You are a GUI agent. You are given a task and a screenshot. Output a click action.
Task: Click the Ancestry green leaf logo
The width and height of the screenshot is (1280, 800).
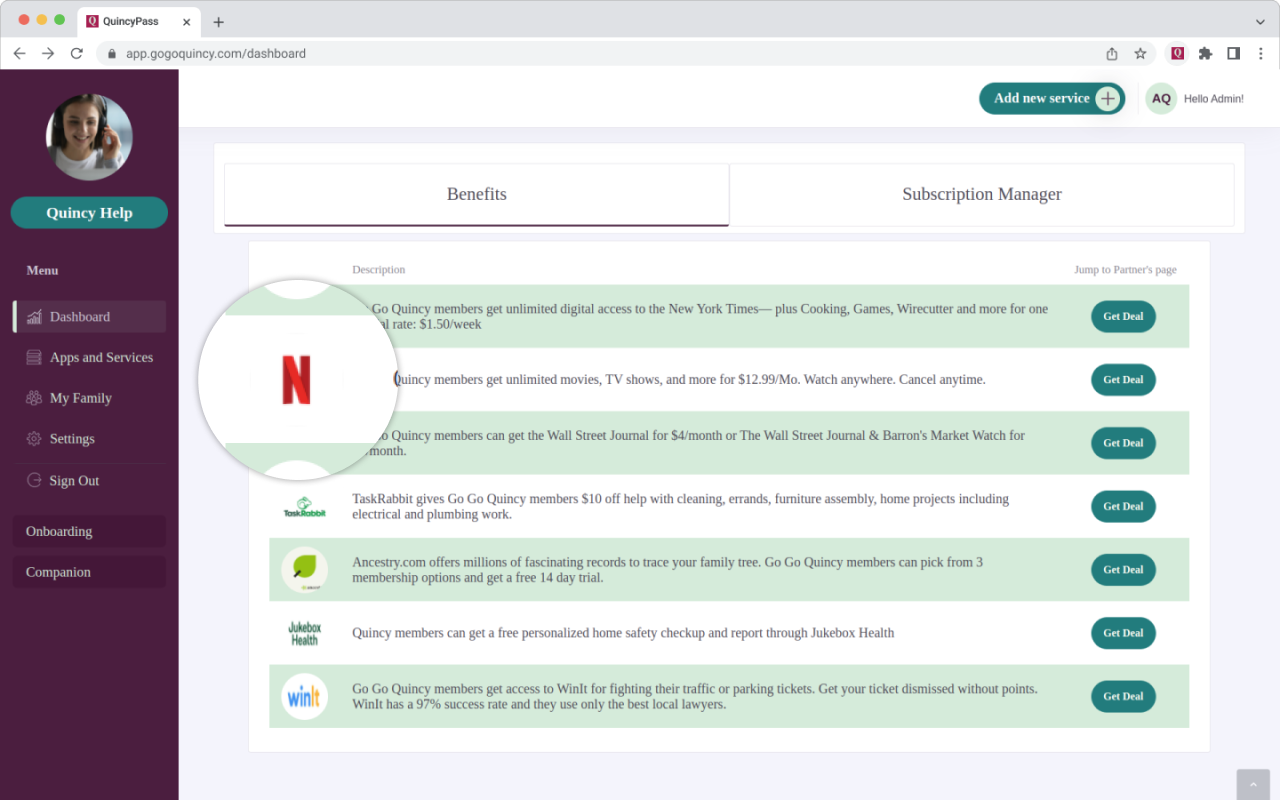click(304, 570)
